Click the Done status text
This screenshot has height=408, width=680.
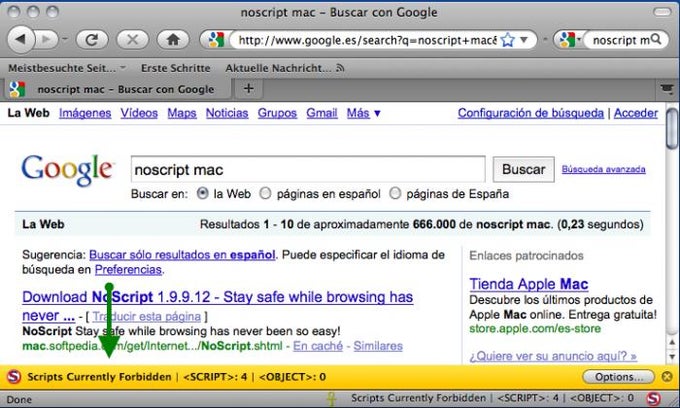tap(19, 399)
